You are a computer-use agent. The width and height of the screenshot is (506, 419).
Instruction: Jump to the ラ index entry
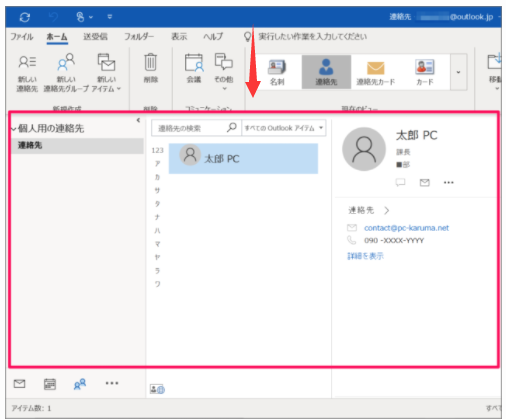(x=157, y=271)
